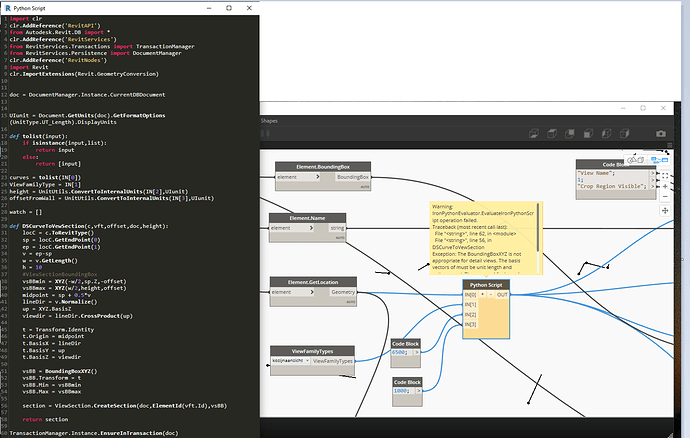The height and width of the screenshot is (438, 690).
Task: Click the zoom in plus icon
Action: 665,187
